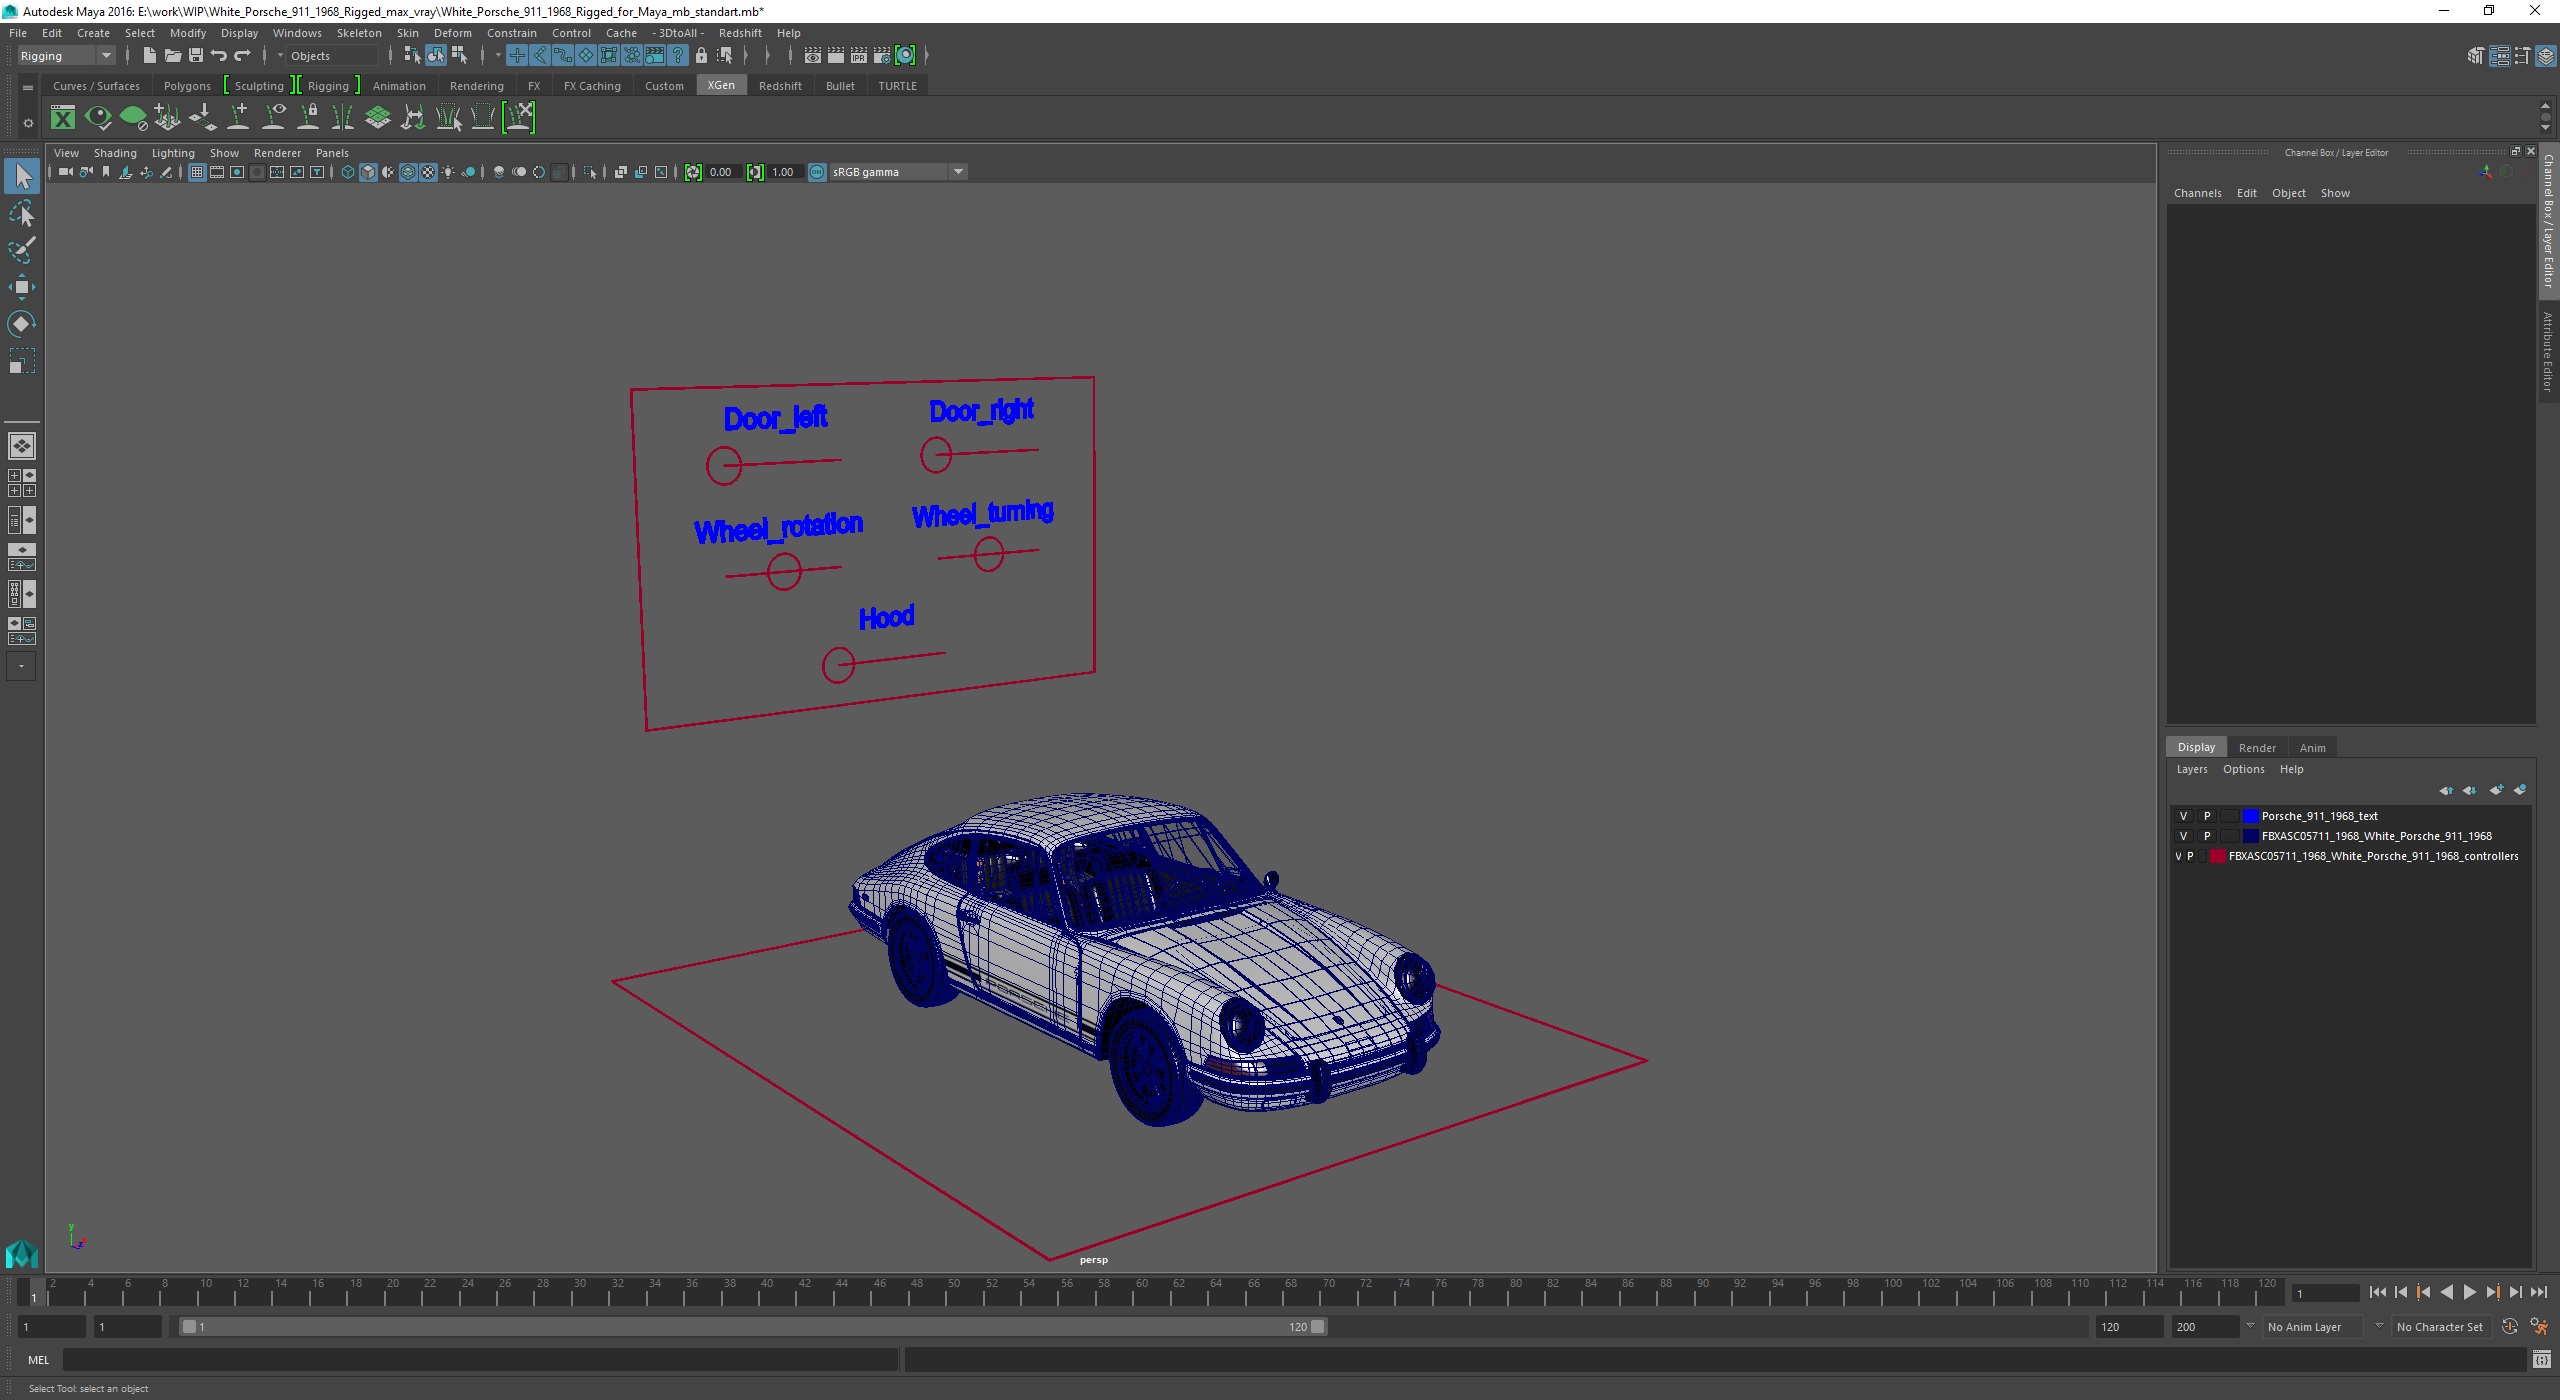Image resolution: width=2560 pixels, height=1400 pixels.
Task: Toggle playback P for the controllers layer
Action: tap(2190, 856)
